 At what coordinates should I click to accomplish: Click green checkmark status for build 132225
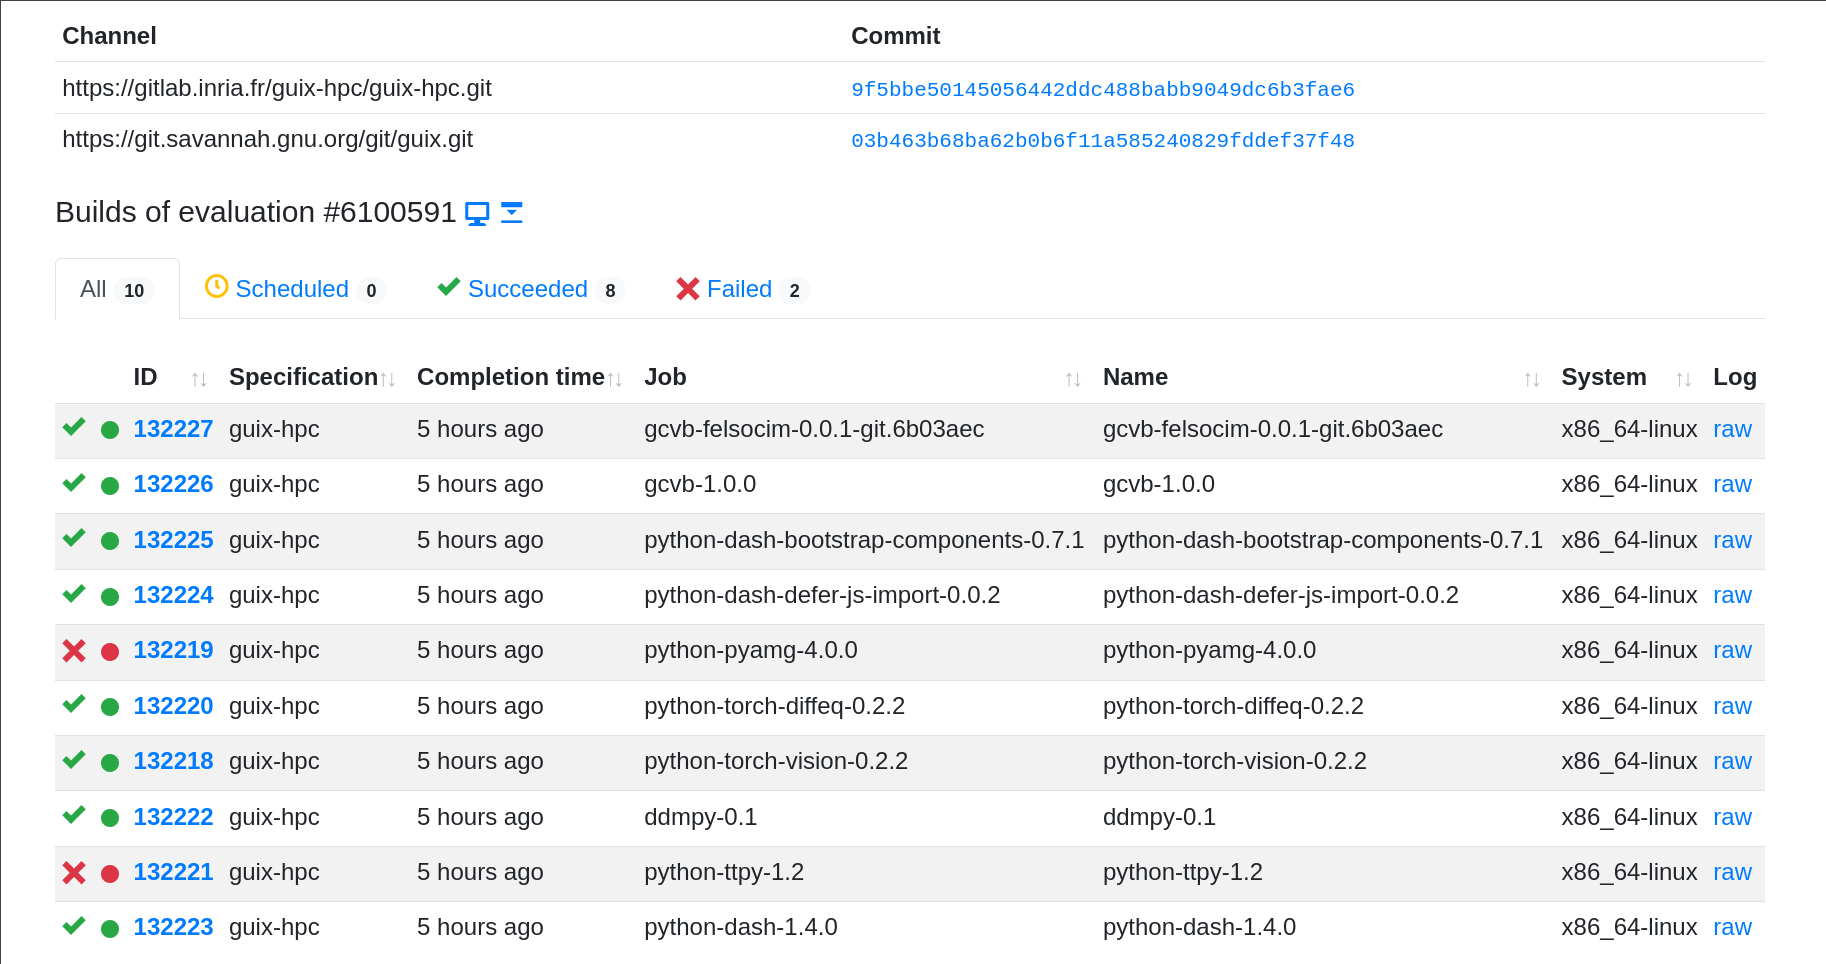(74, 538)
